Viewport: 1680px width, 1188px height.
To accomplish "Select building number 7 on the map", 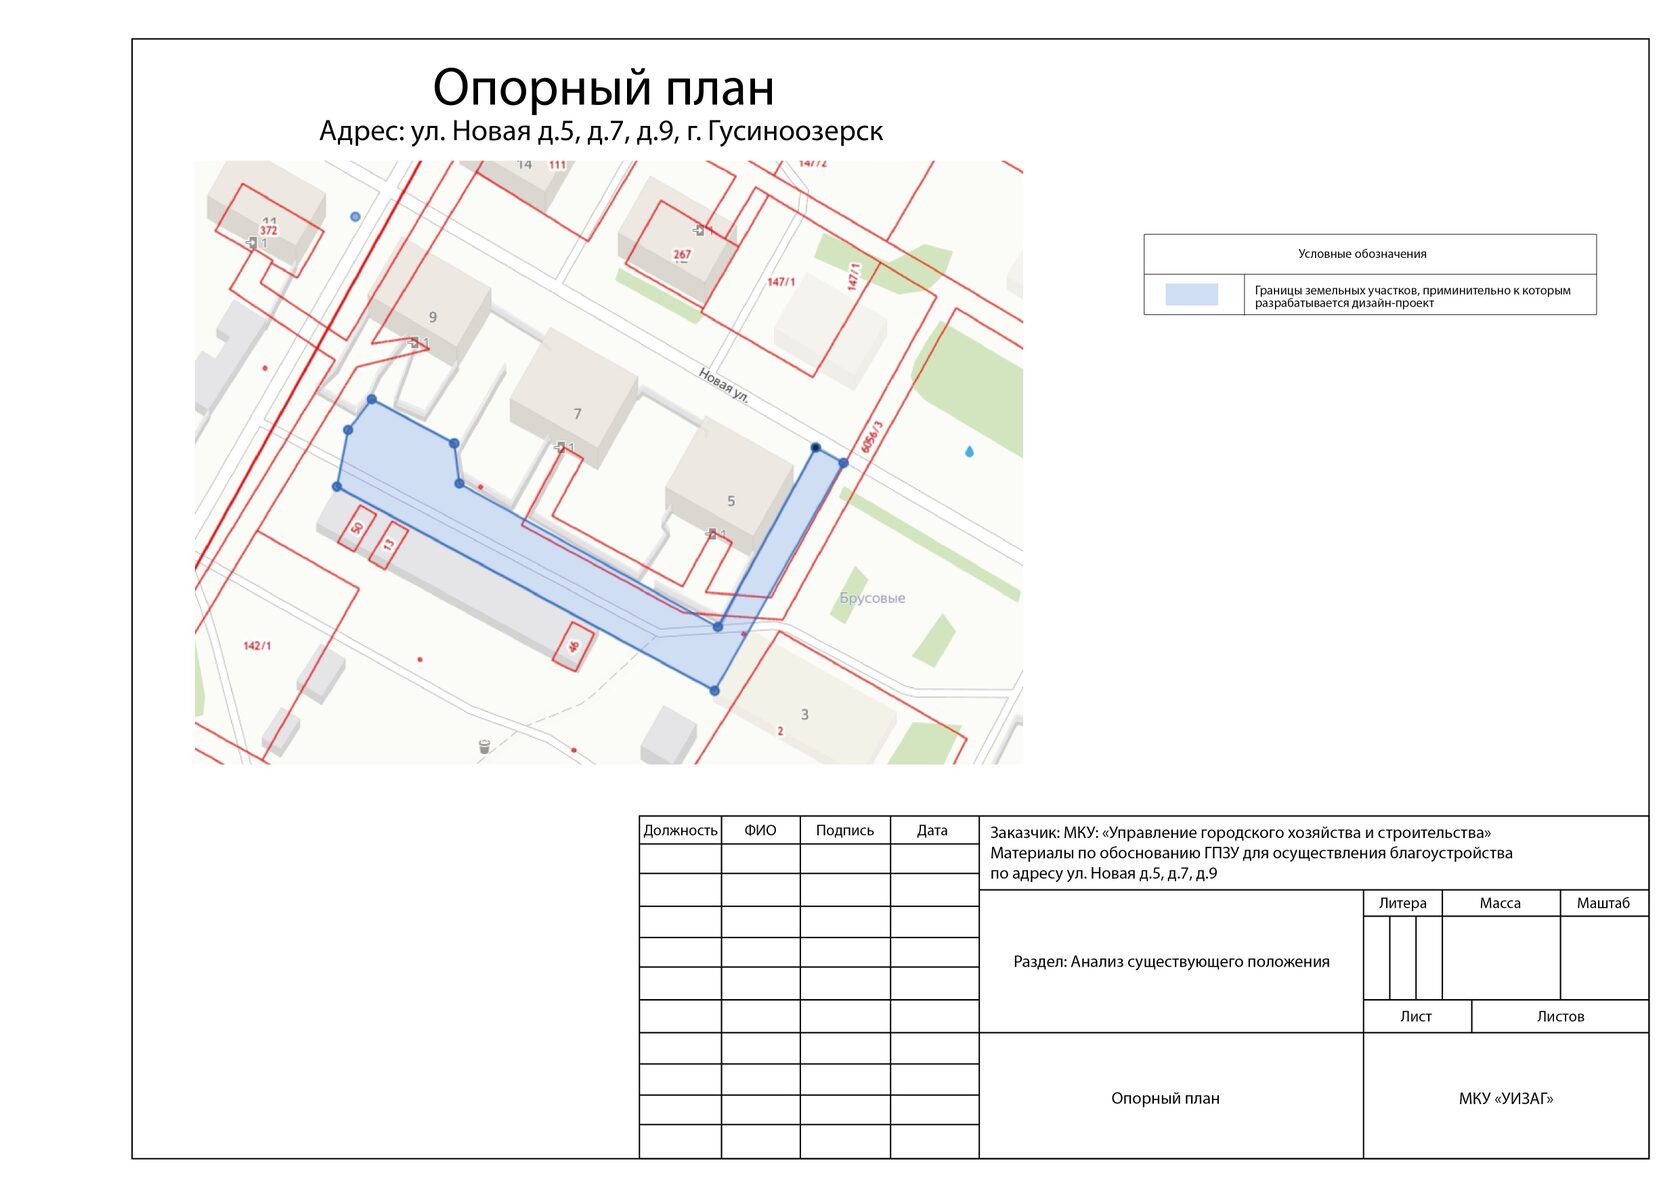I will tap(577, 413).
